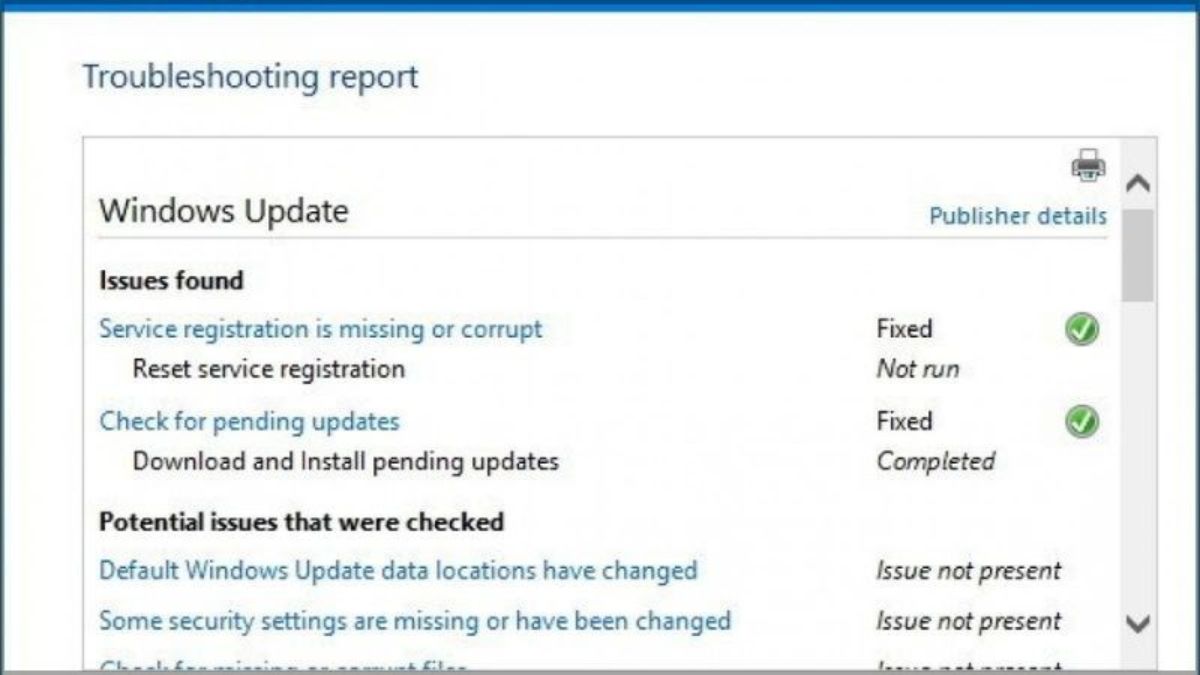Viewport: 1200px width, 675px height.
Task: Select 'Download and Install pending updates' entry
Action: (346, 462)
